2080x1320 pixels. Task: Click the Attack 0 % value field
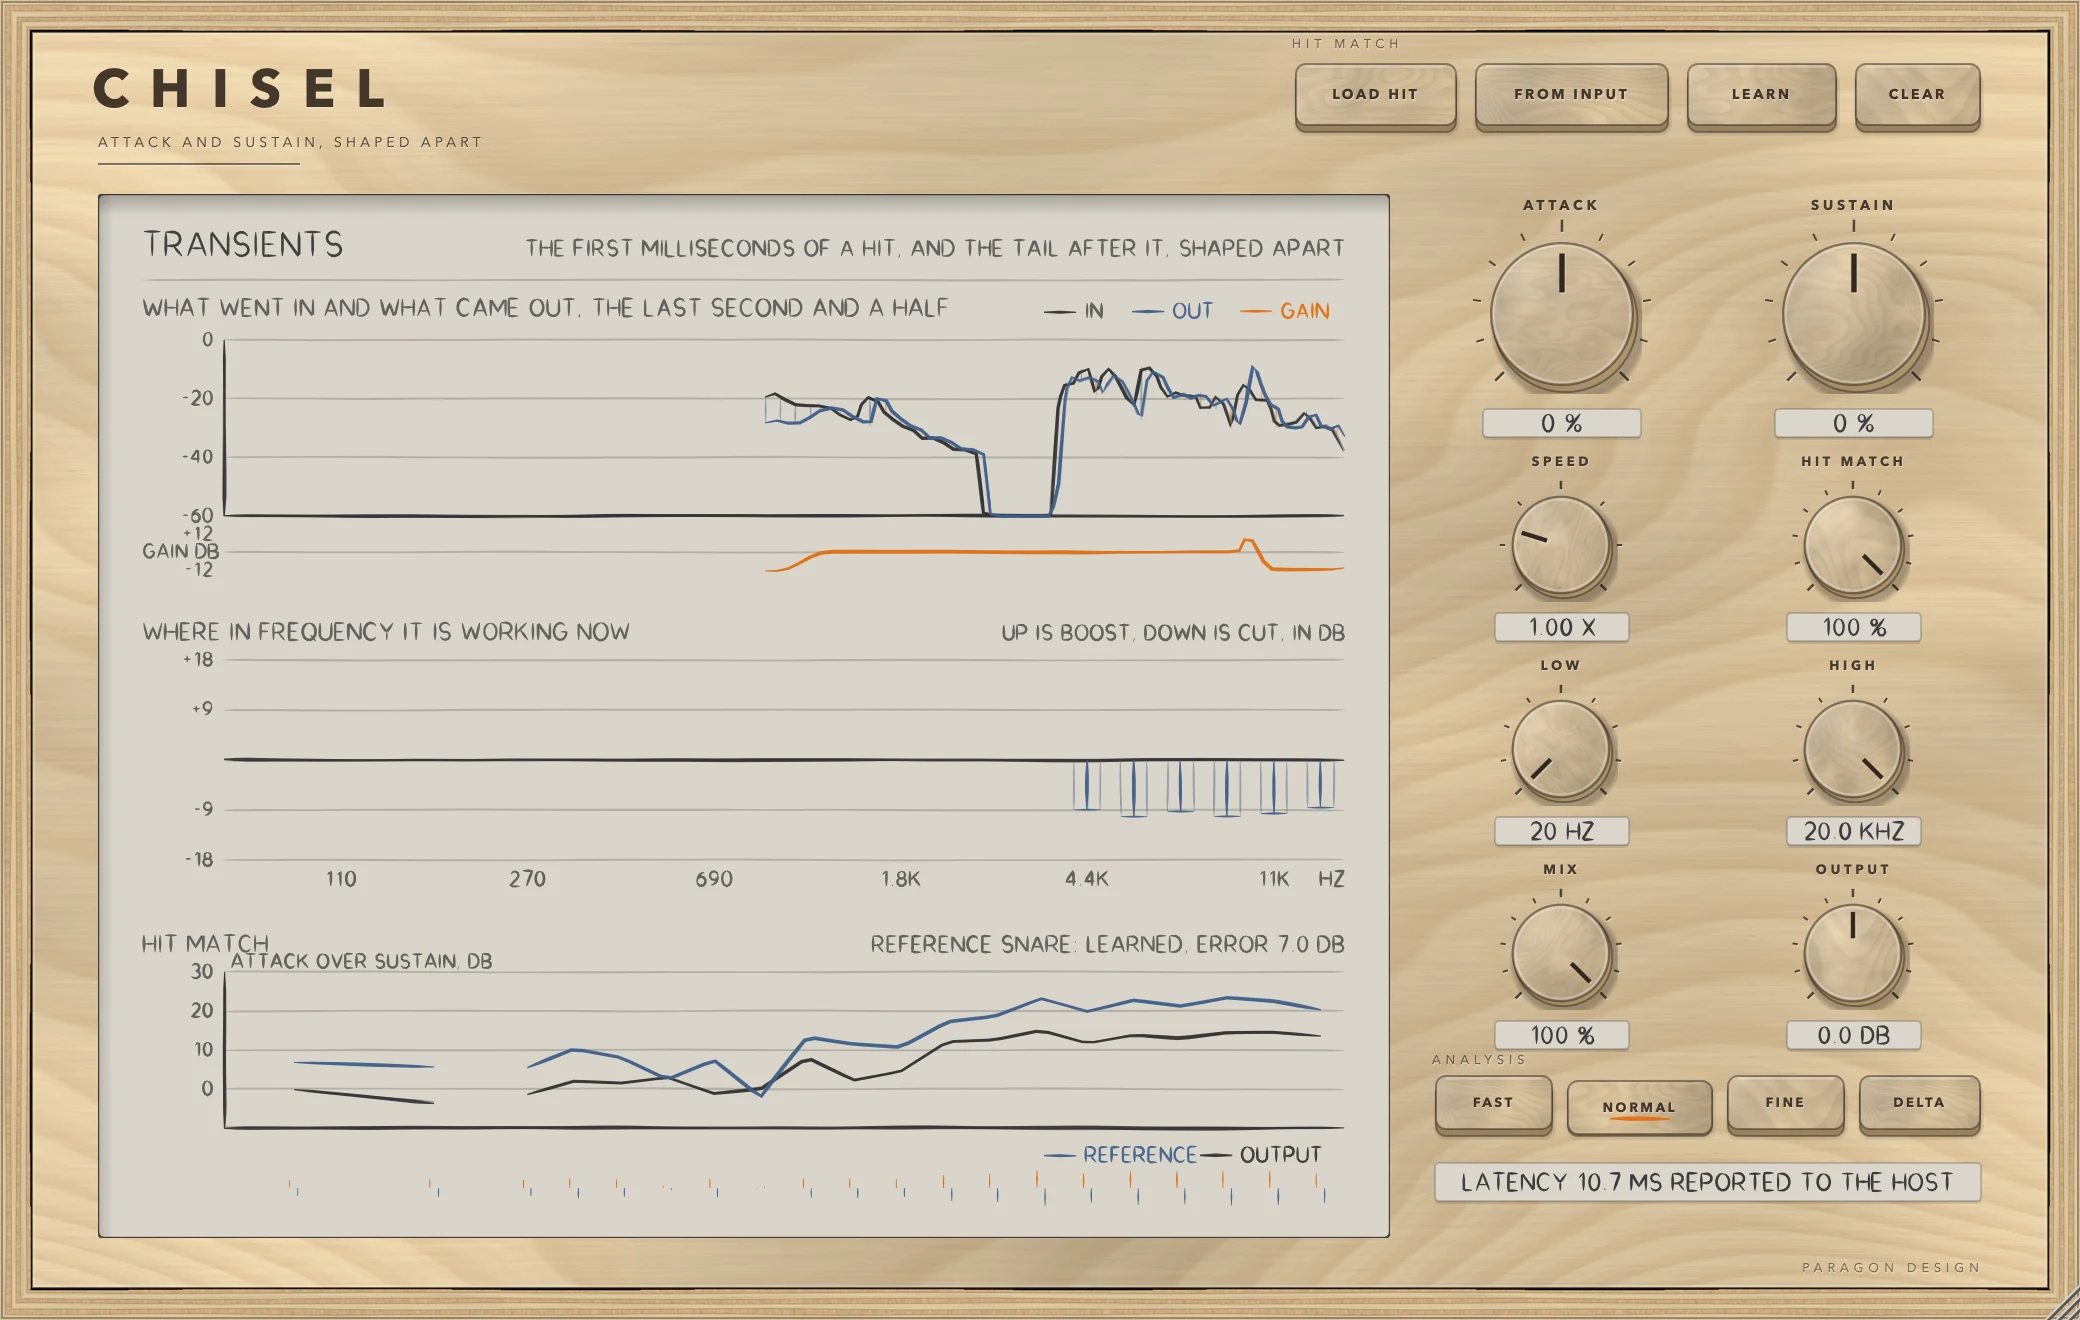pyautogui.click(x=1562, y=424)
